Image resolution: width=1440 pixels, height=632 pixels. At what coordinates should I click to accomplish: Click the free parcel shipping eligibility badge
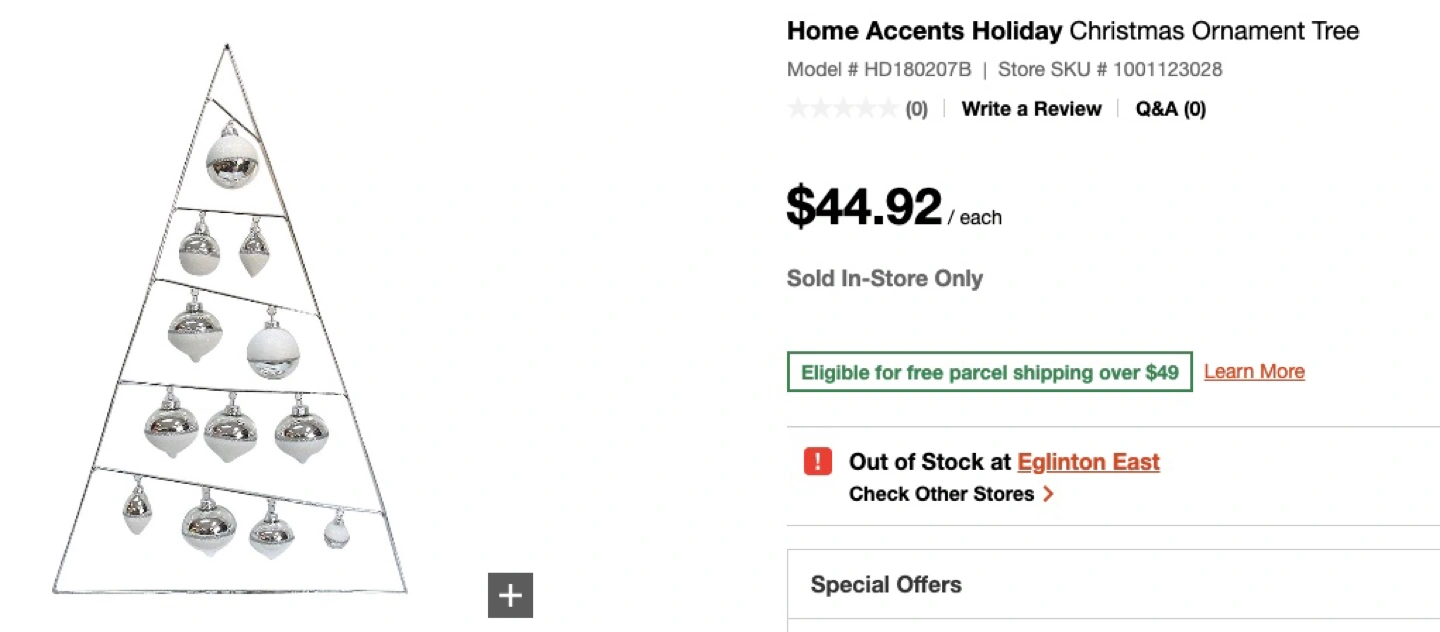pos(989,372)
